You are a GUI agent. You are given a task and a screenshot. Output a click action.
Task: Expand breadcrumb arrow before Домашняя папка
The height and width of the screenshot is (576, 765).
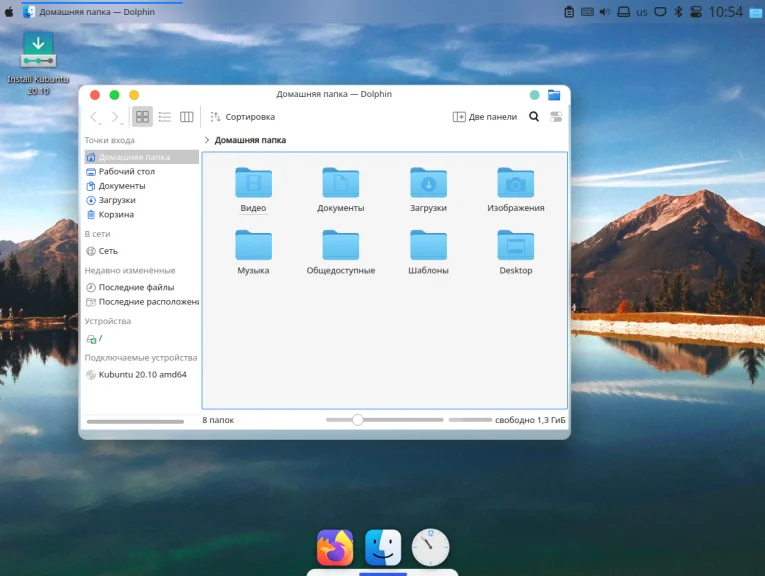click(x=207, y=141)
